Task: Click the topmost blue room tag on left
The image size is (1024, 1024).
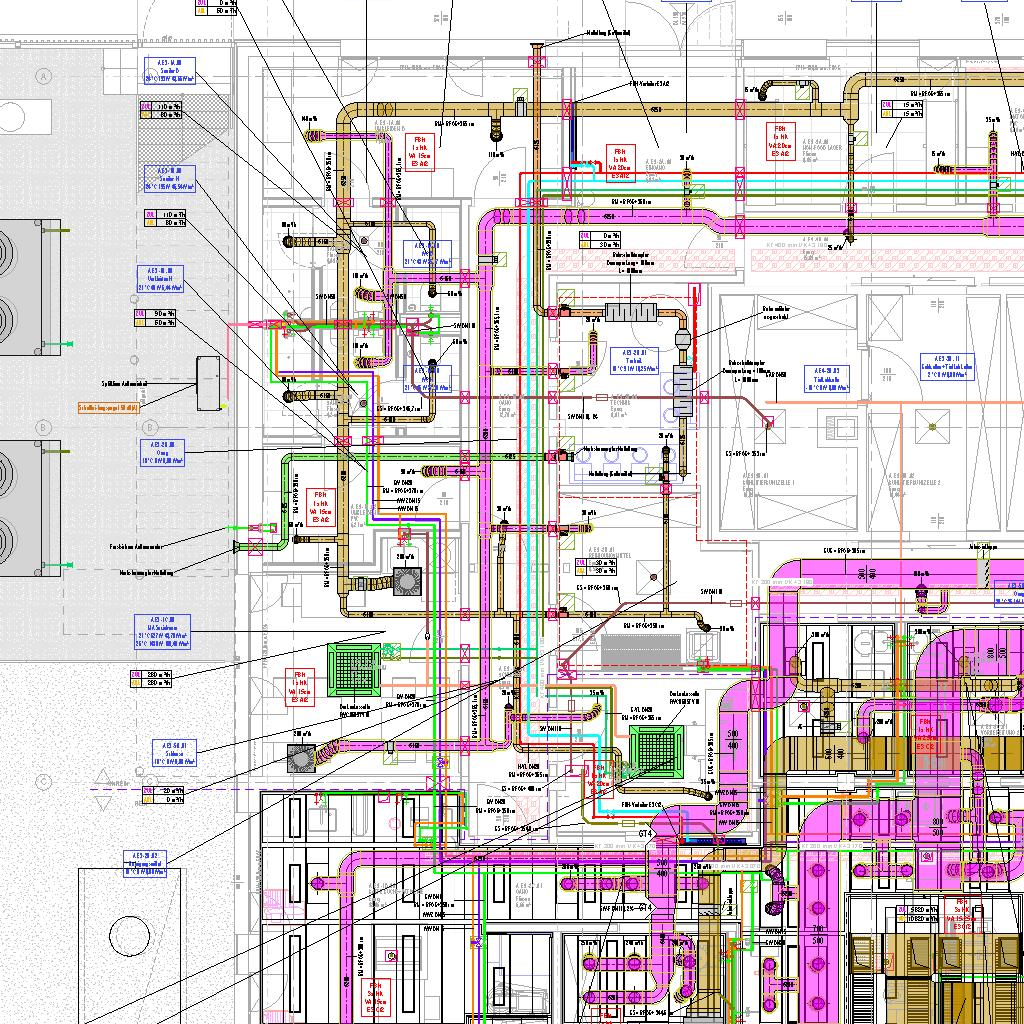Action: (x=168, y=69)
